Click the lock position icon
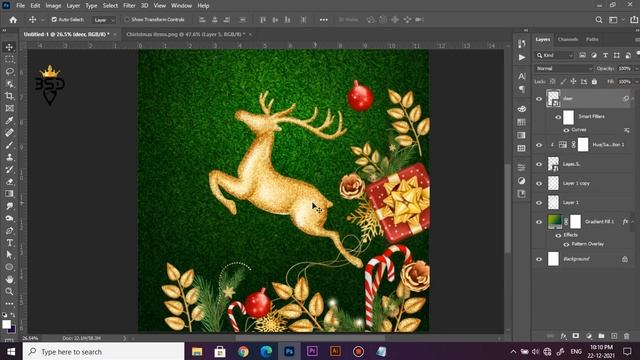Viewport: 640px width, 360px height. pos(573,82)
